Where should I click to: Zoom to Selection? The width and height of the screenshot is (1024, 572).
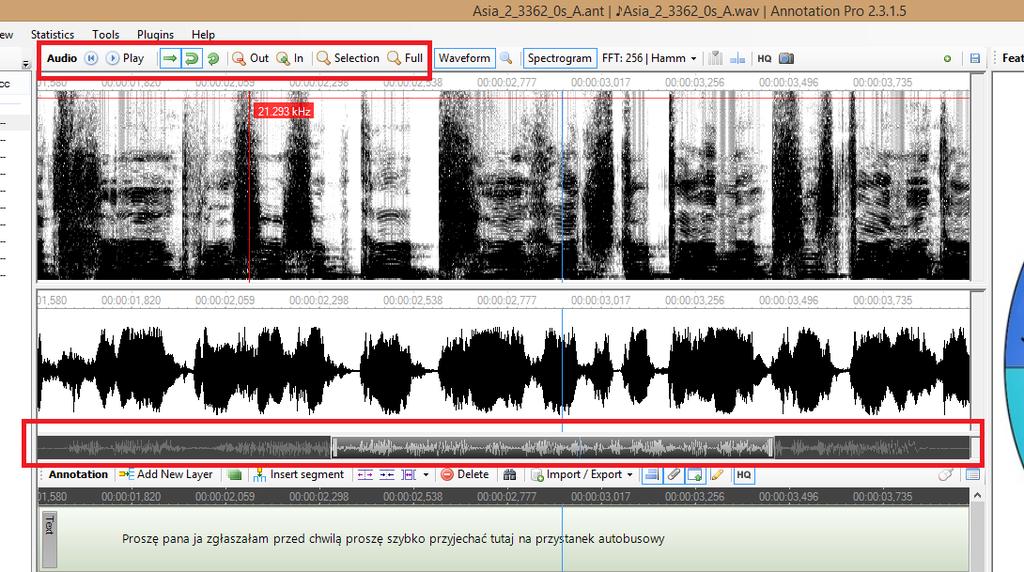click(x=348, y=58)
